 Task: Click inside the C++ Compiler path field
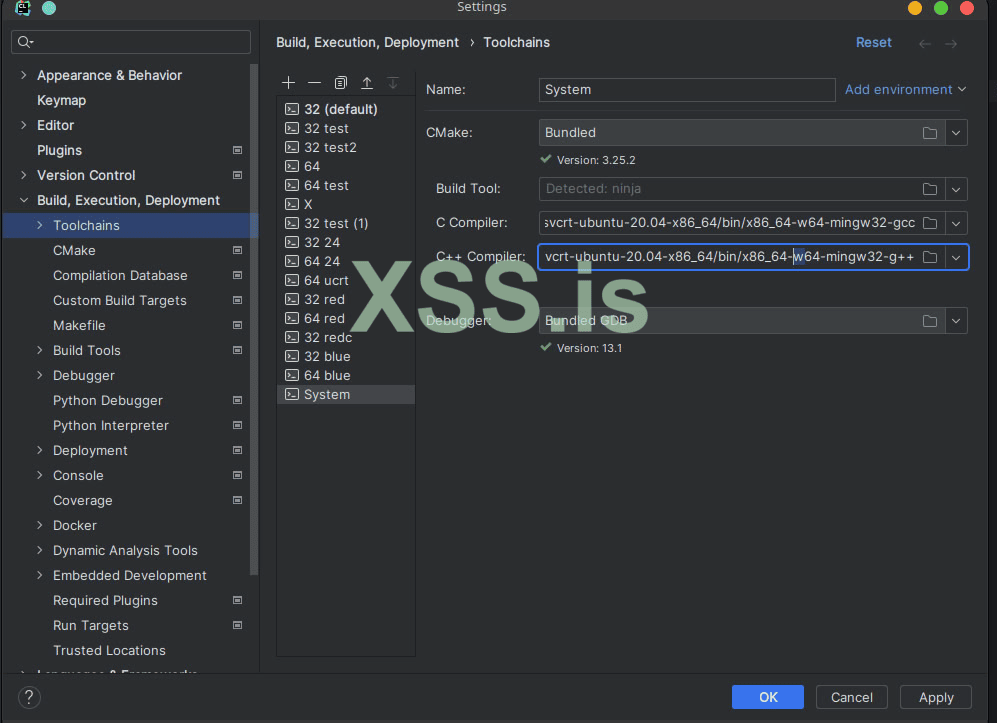pyautogui.click(x=729, y=257)
